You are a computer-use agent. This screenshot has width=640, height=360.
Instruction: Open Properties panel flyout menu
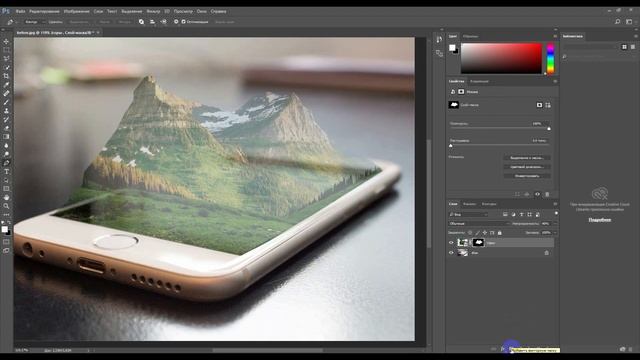(x=555, y=81)
